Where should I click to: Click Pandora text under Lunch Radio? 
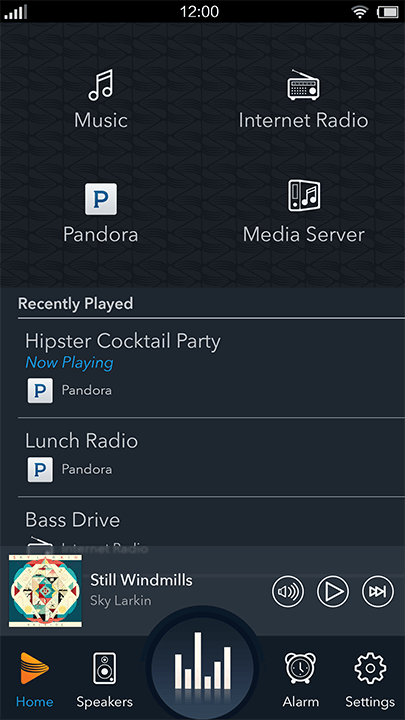(87, 469)
